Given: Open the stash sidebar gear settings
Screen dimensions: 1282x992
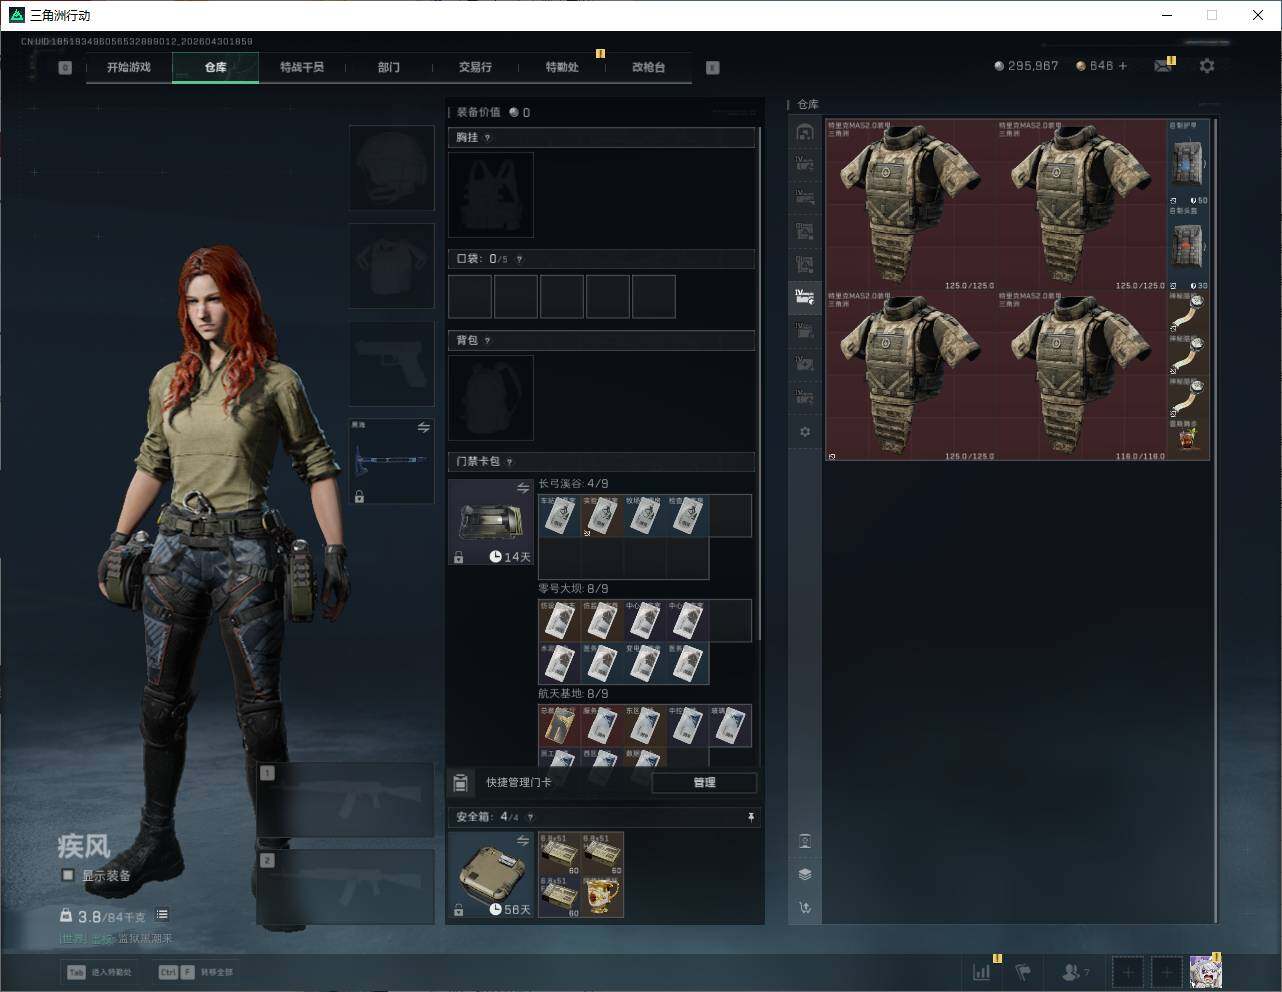Looking at the screenshot, I should click(x=805, y=432).
